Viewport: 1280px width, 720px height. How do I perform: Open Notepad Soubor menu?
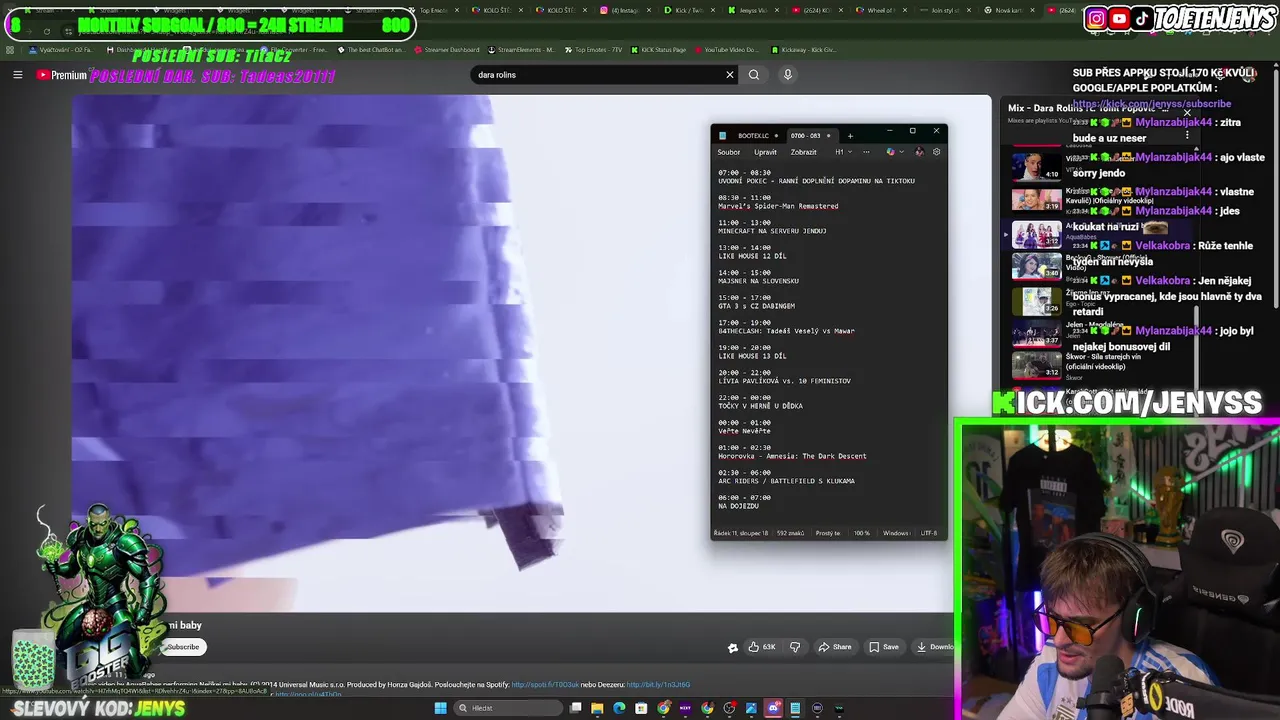coord(729,152)
